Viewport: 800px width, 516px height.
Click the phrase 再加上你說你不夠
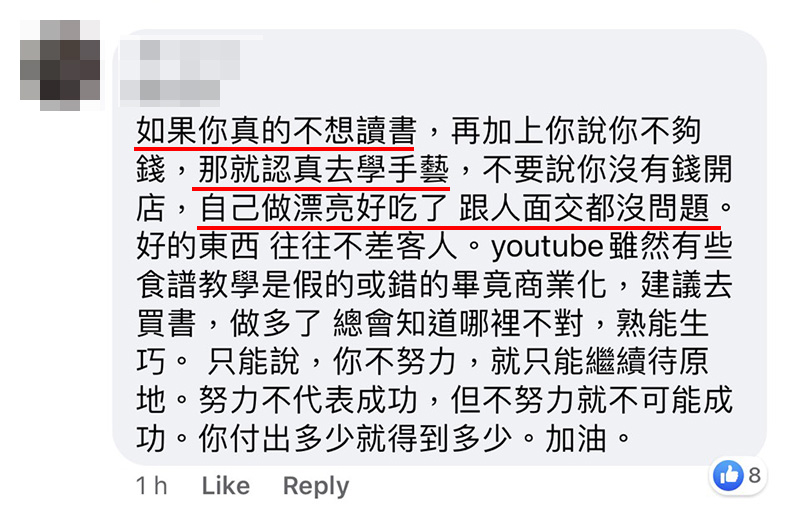(x=576, y=131)
